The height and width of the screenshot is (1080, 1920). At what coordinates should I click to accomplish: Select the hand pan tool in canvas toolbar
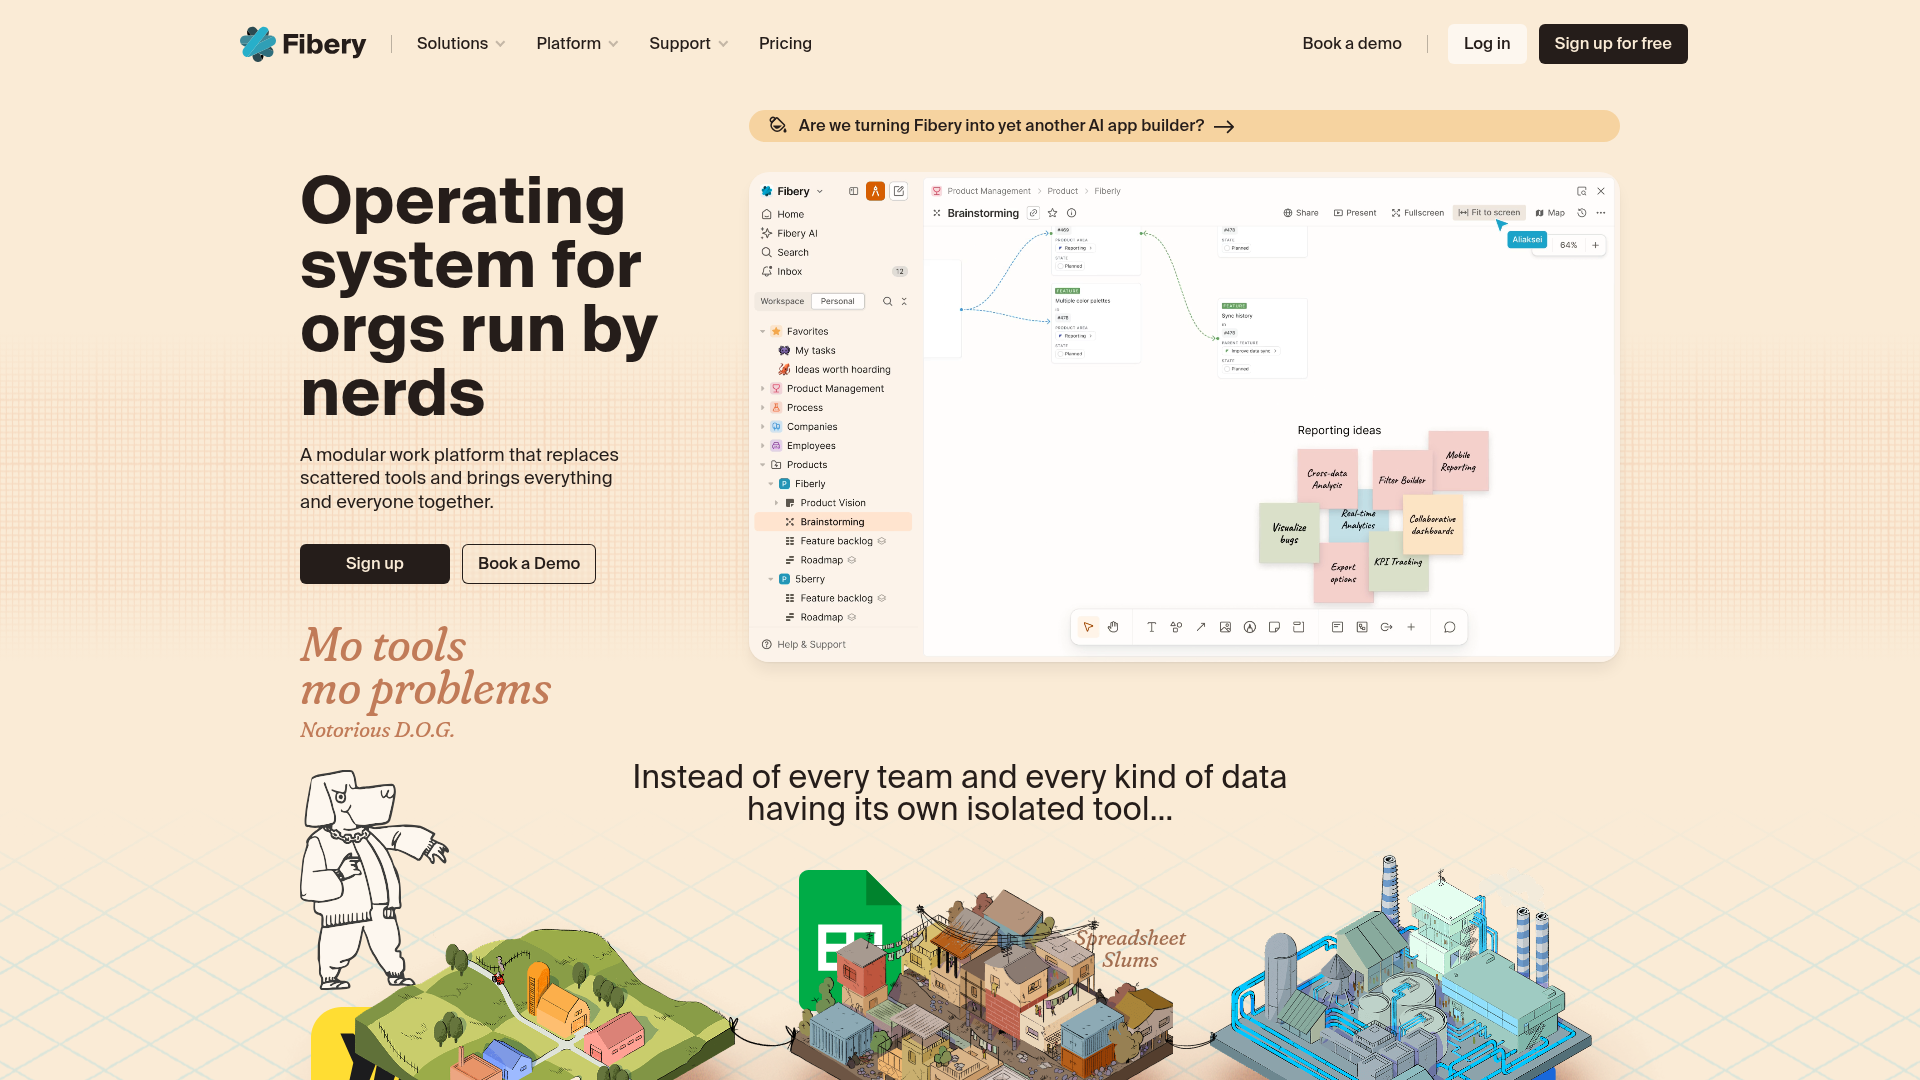(1113, 627)
